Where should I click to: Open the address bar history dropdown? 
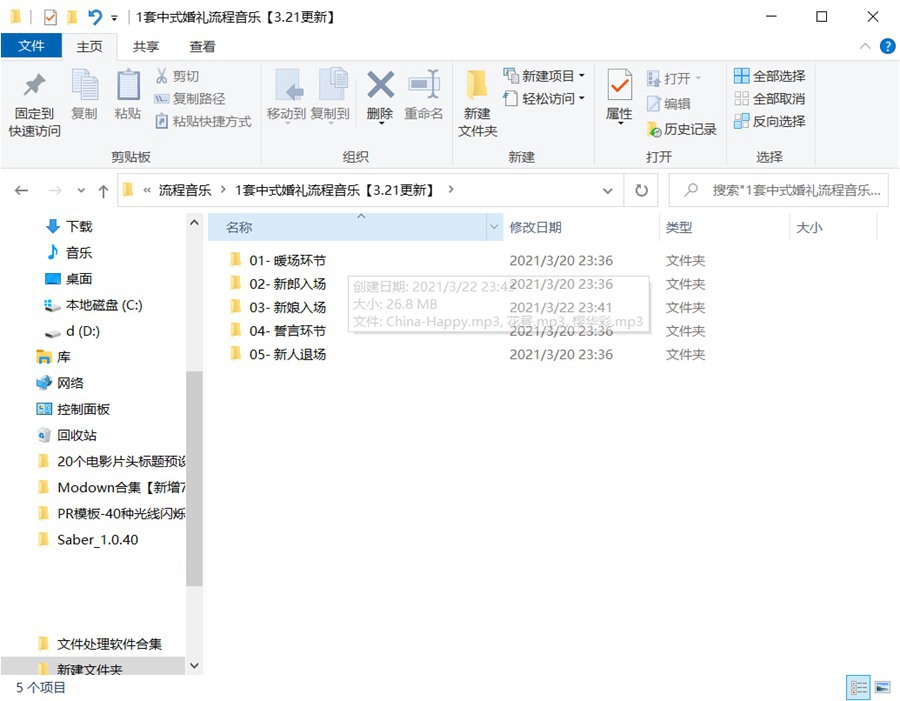pyautogui.click(x=608, y=190)
